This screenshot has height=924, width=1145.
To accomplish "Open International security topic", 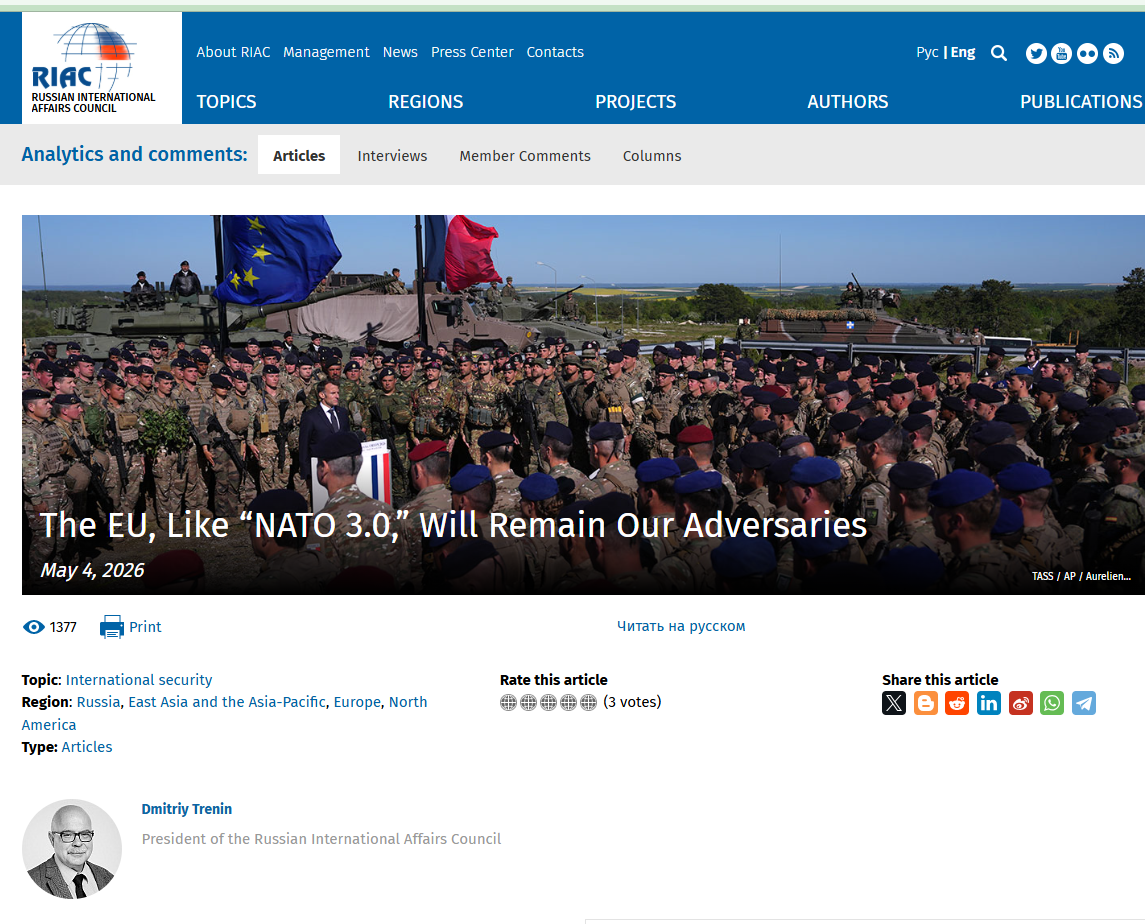I will (139, 680).
